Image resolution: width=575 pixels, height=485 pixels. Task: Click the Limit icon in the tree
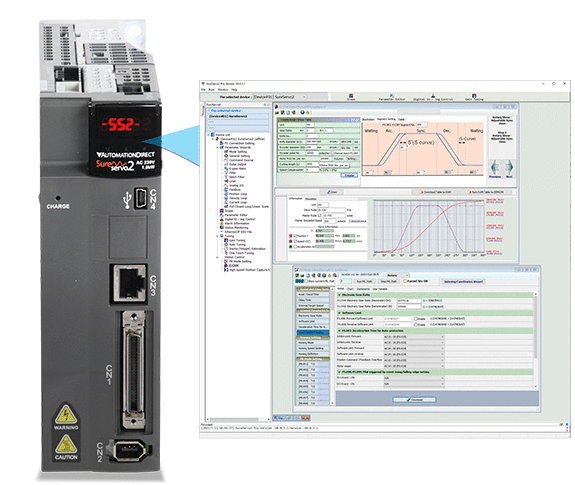226,181
